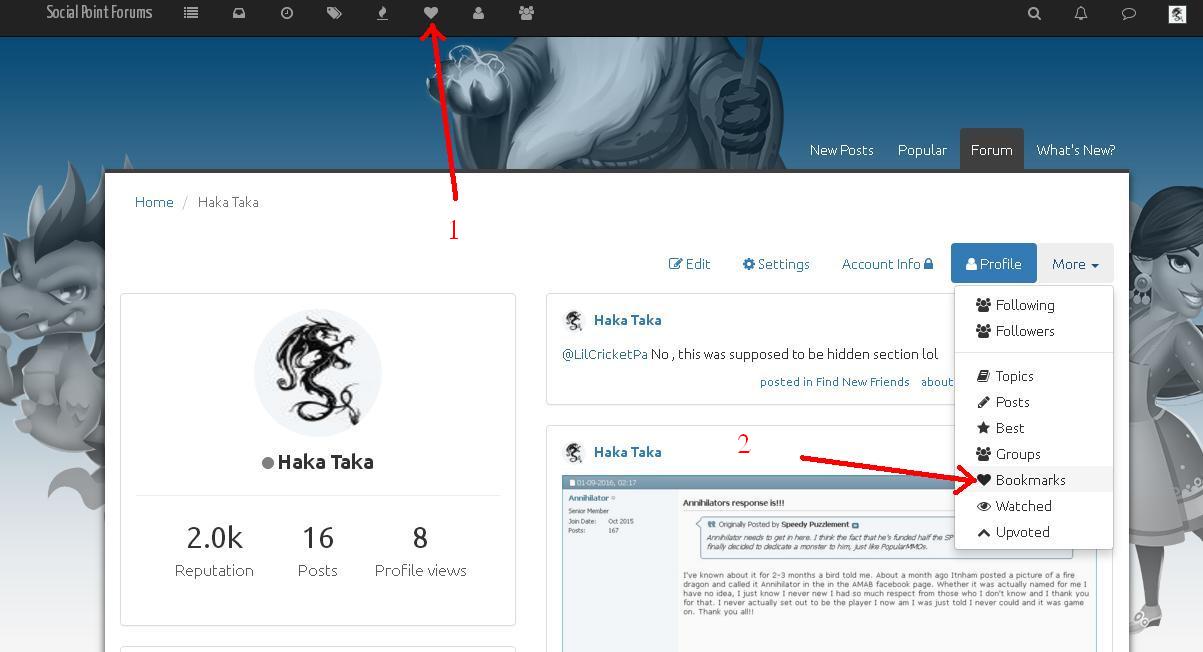Image resolution: width=1203 pixels, height=652 pixels.
Task: Click the 2.0k Reputation stat
Action: pos(214,551)
